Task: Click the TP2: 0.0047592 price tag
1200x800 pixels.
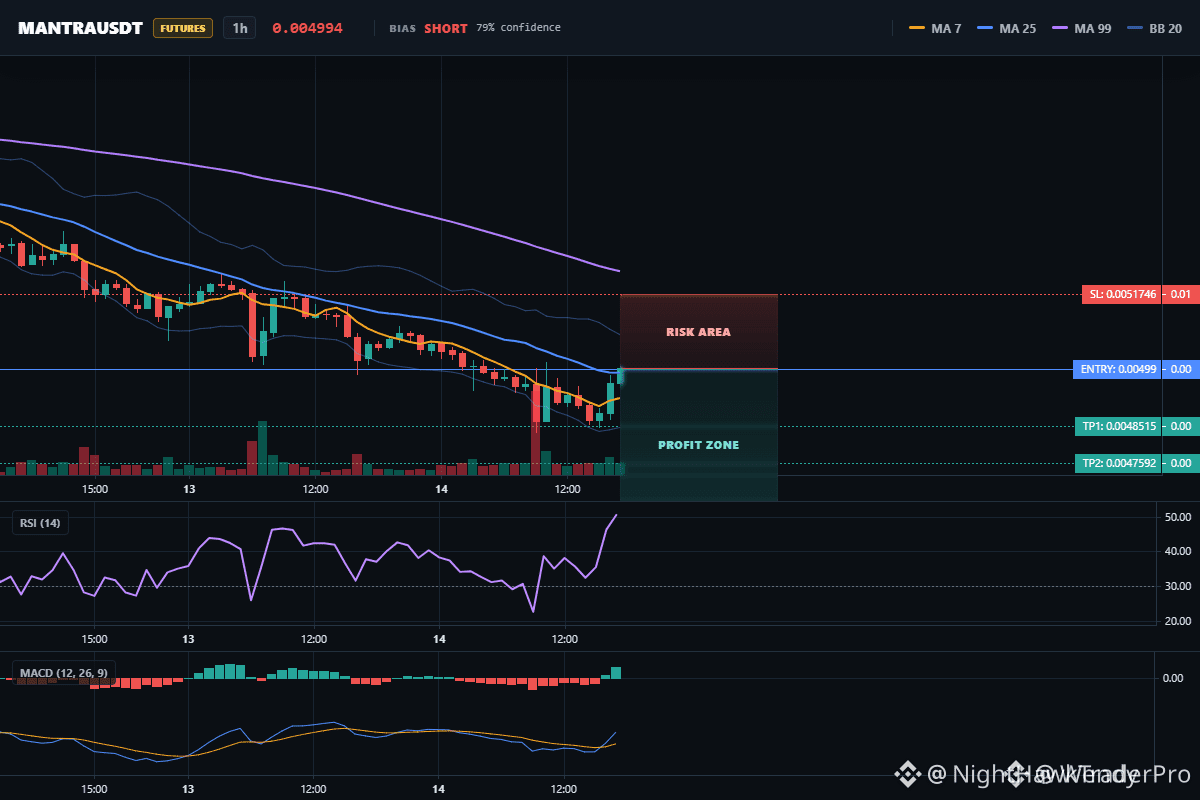Action: [1118, 463]
